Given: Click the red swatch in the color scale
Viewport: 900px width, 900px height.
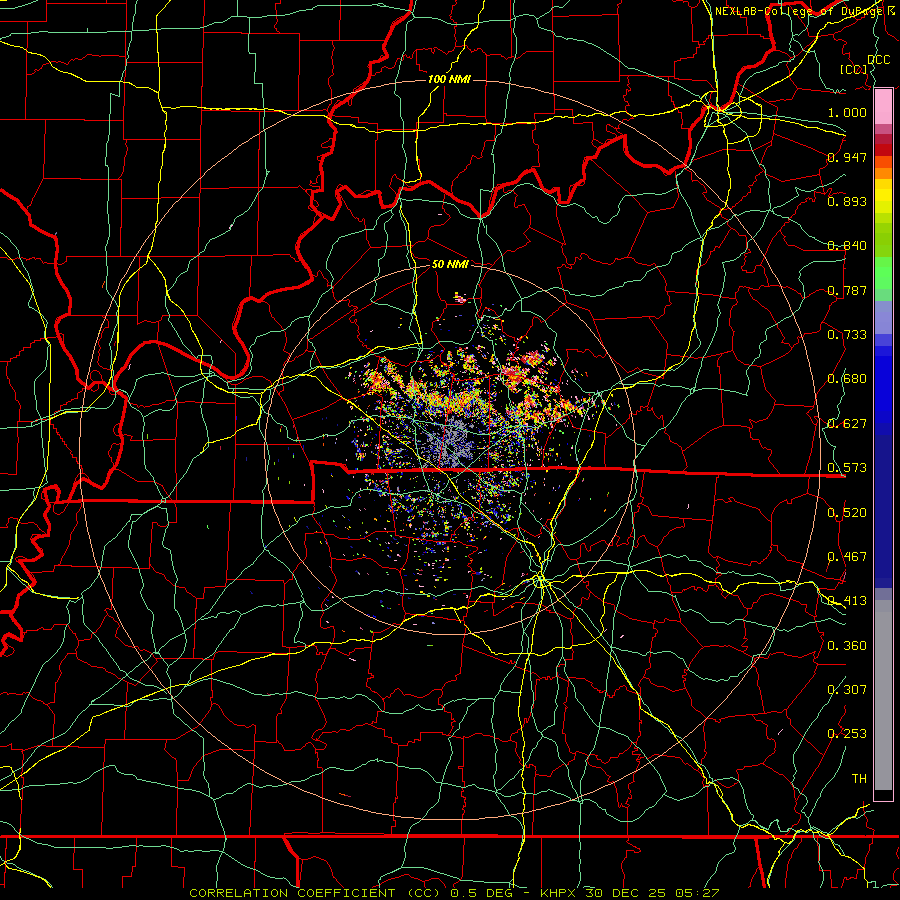Looking at the screenshot, I should click(x=883, y=149).
